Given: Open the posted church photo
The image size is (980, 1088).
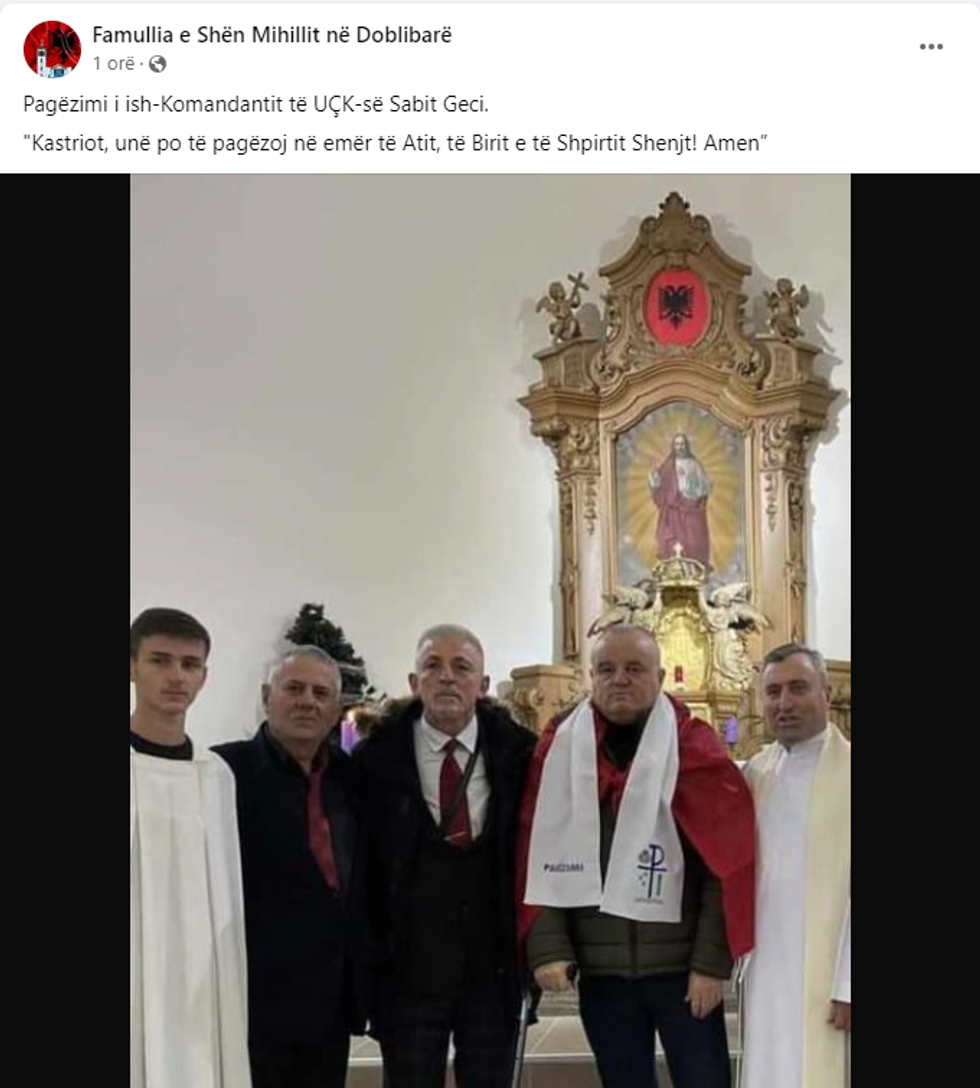Looking at the screenshot, I should click(x=490, y=630).
